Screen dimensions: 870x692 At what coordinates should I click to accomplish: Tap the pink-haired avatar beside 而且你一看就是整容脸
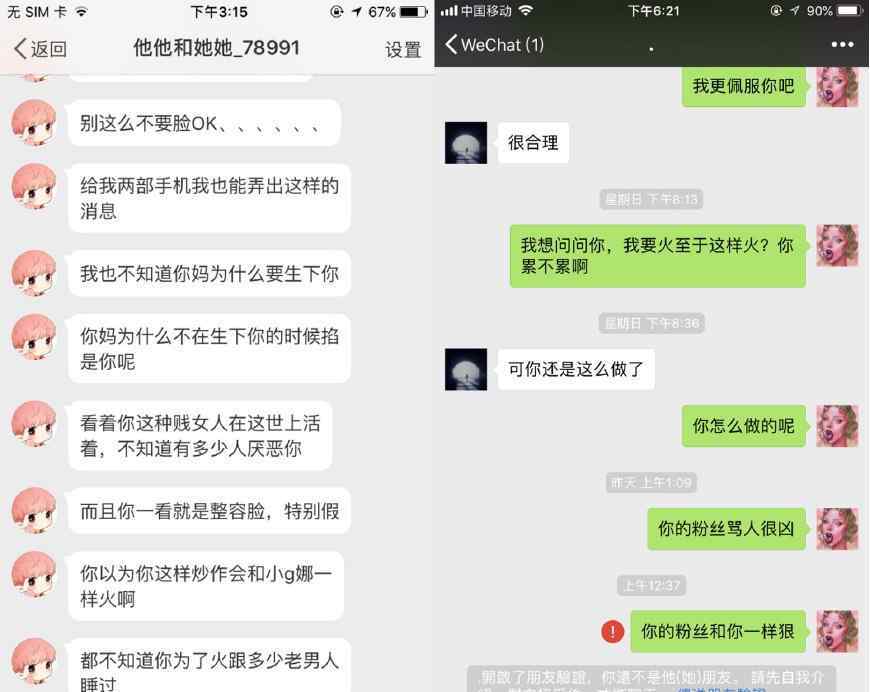click(x=34, y=510)
